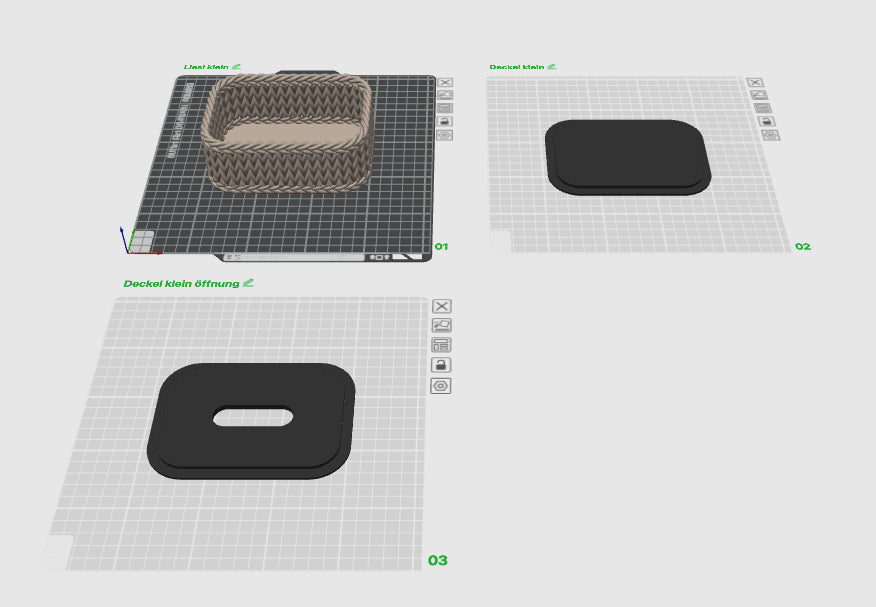Open plate settings for plate 03
Viewport: 876px width, 607px height.
pyautogui.click(x=441, y=386)
